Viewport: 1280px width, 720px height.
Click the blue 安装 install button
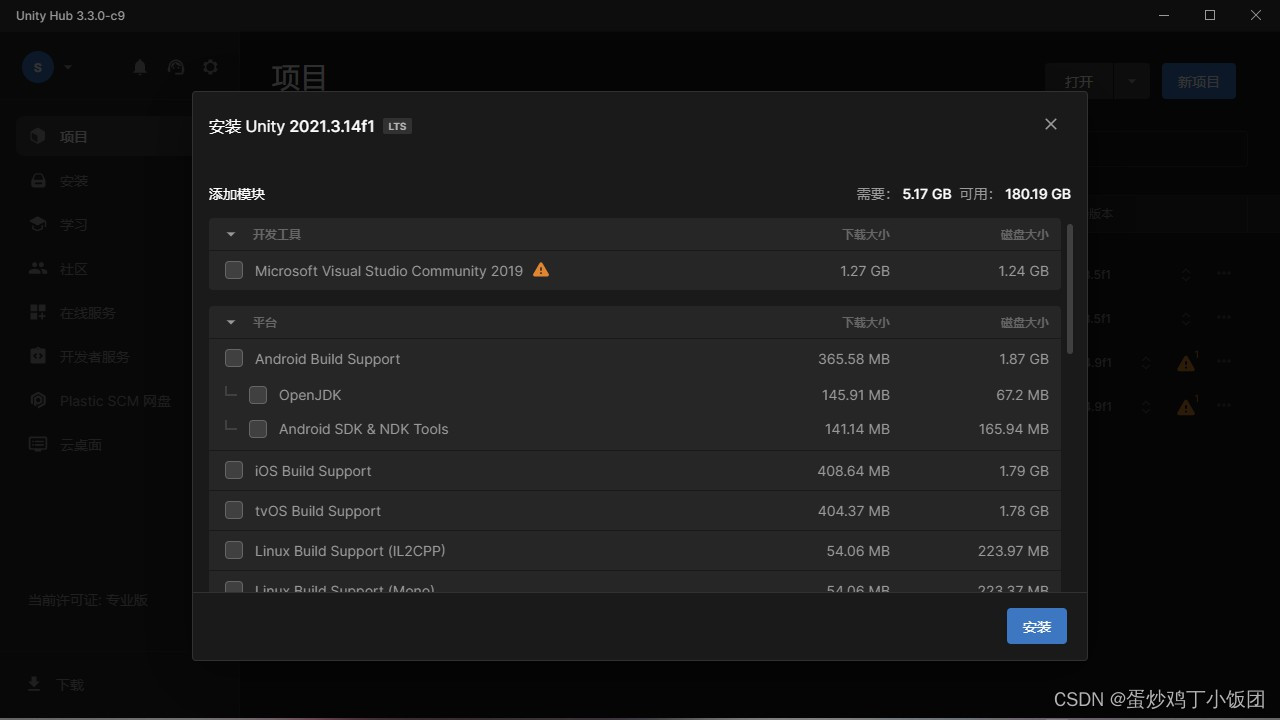pos(1037,626)
